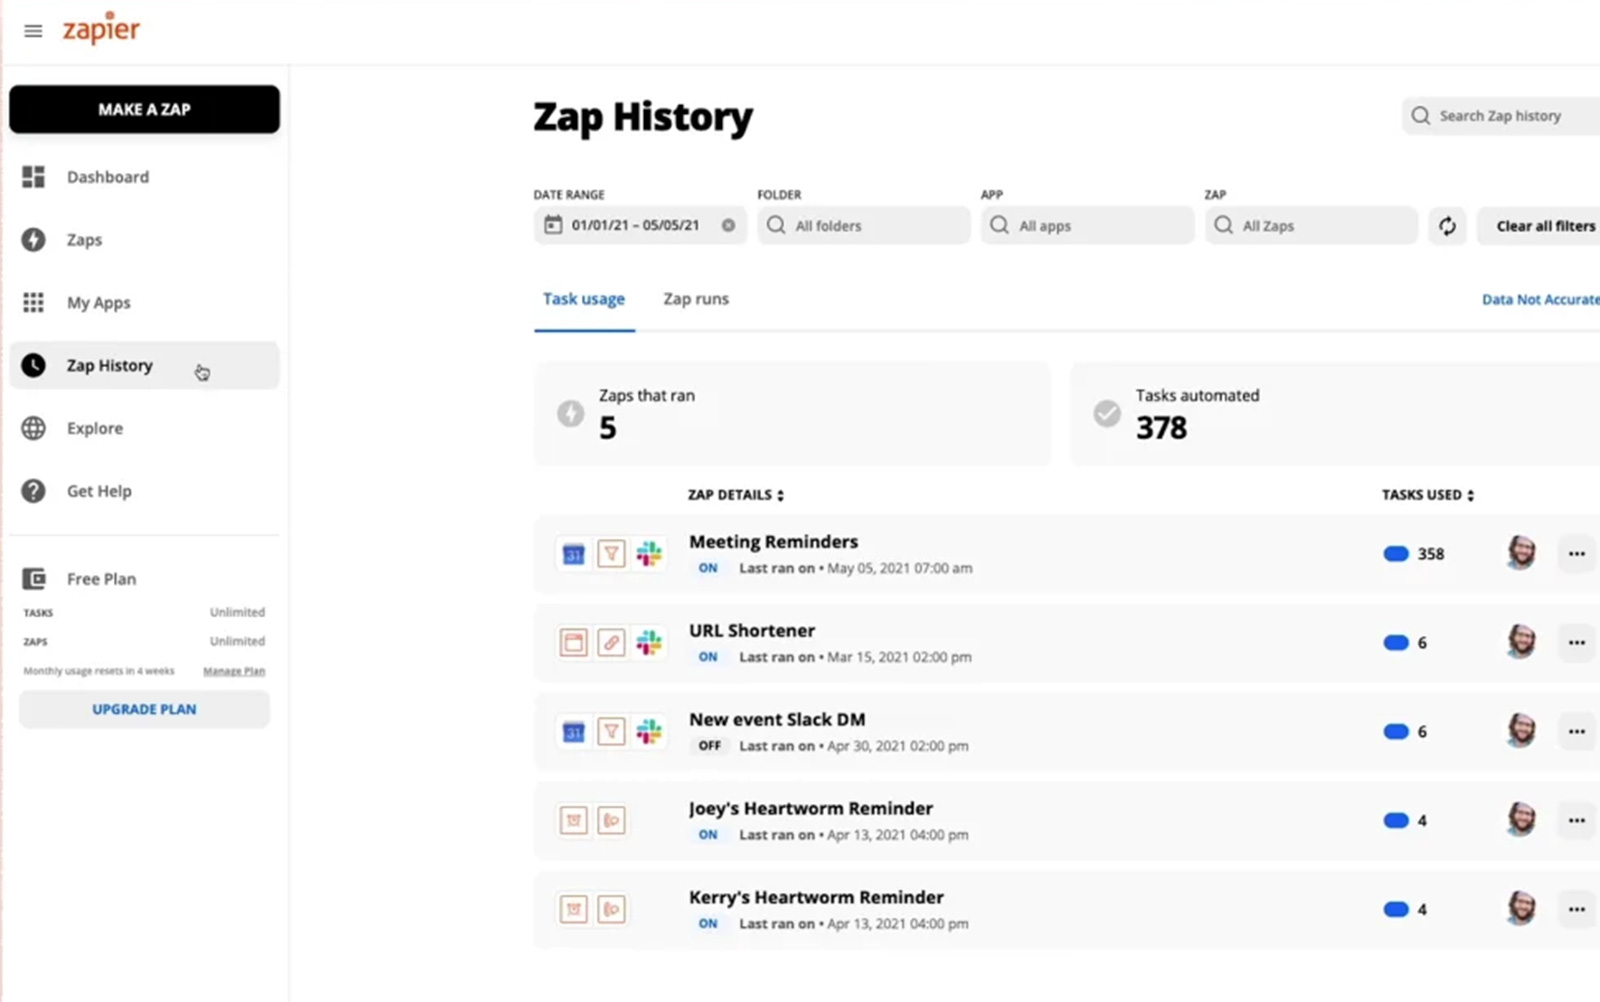Click schedule icon in Joey's Heartworm Reminder row
The height and width of the screenshot is (1002, 1600).
tap(573, 821)
